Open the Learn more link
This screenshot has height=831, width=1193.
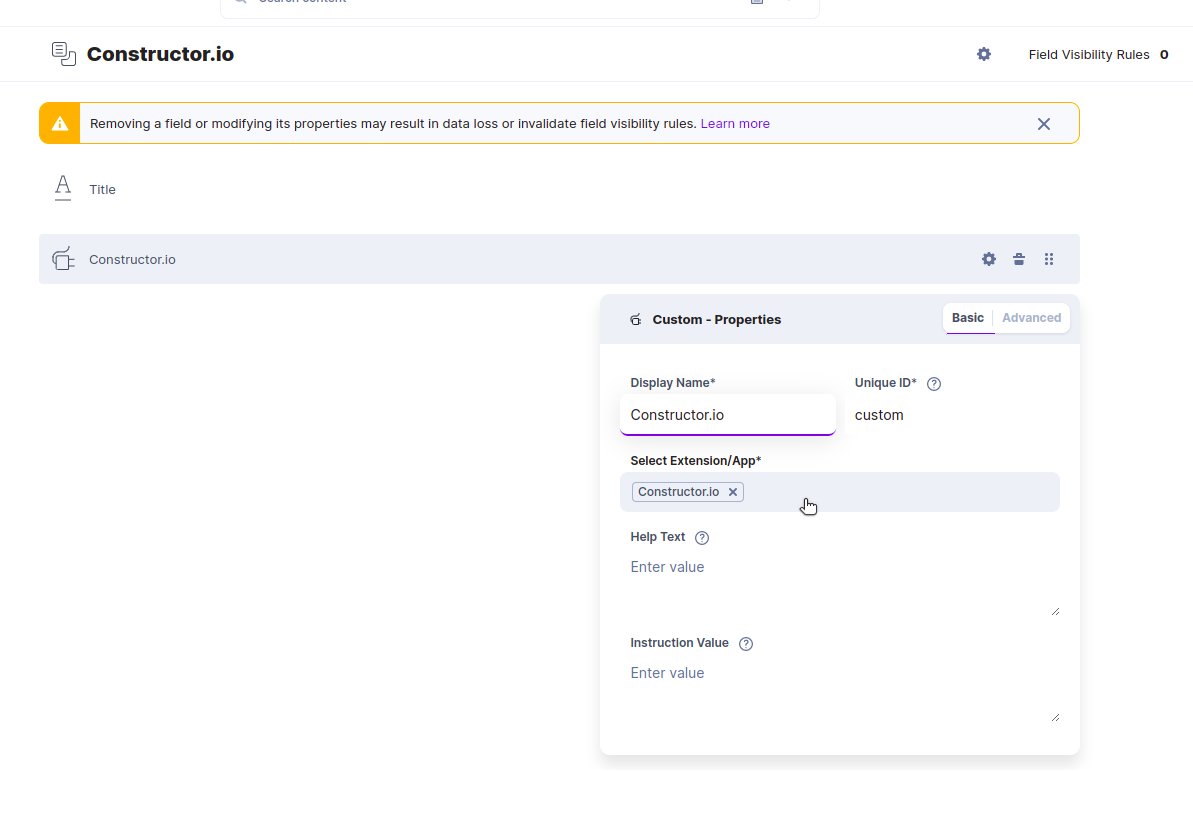(x=735, y=123)
